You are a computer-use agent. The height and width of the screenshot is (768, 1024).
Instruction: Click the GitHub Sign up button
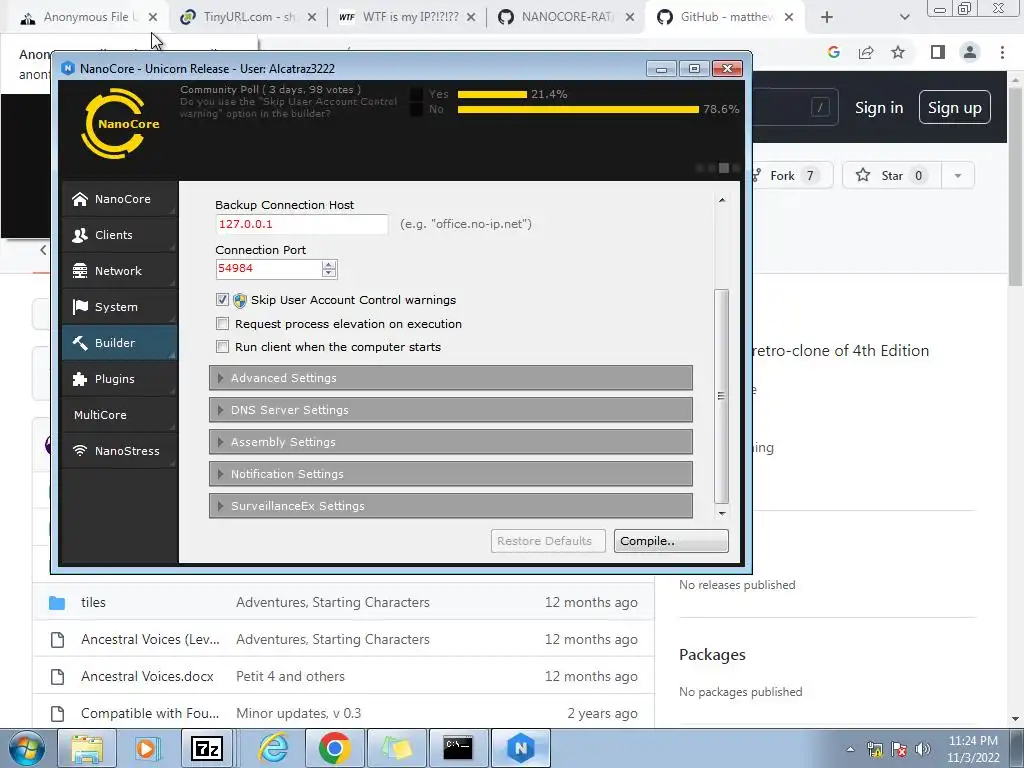tap(955, 108)
